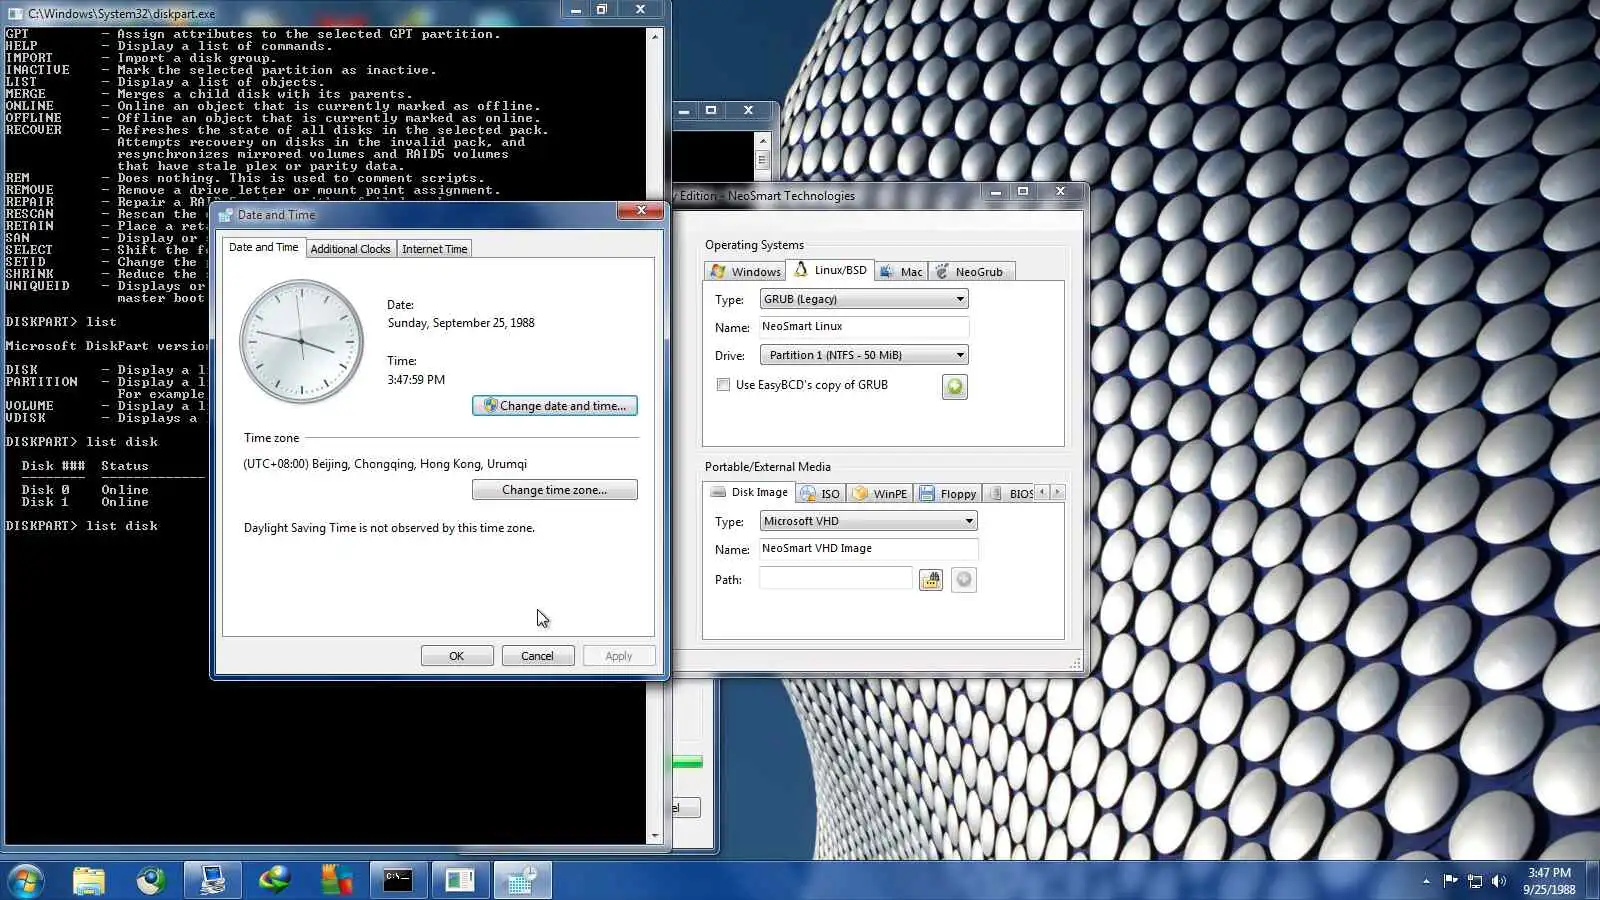Viewport: 1600px width, 900px height.
Task: Click the diskpart scrollbar down arrow
Action: point(655,835)
